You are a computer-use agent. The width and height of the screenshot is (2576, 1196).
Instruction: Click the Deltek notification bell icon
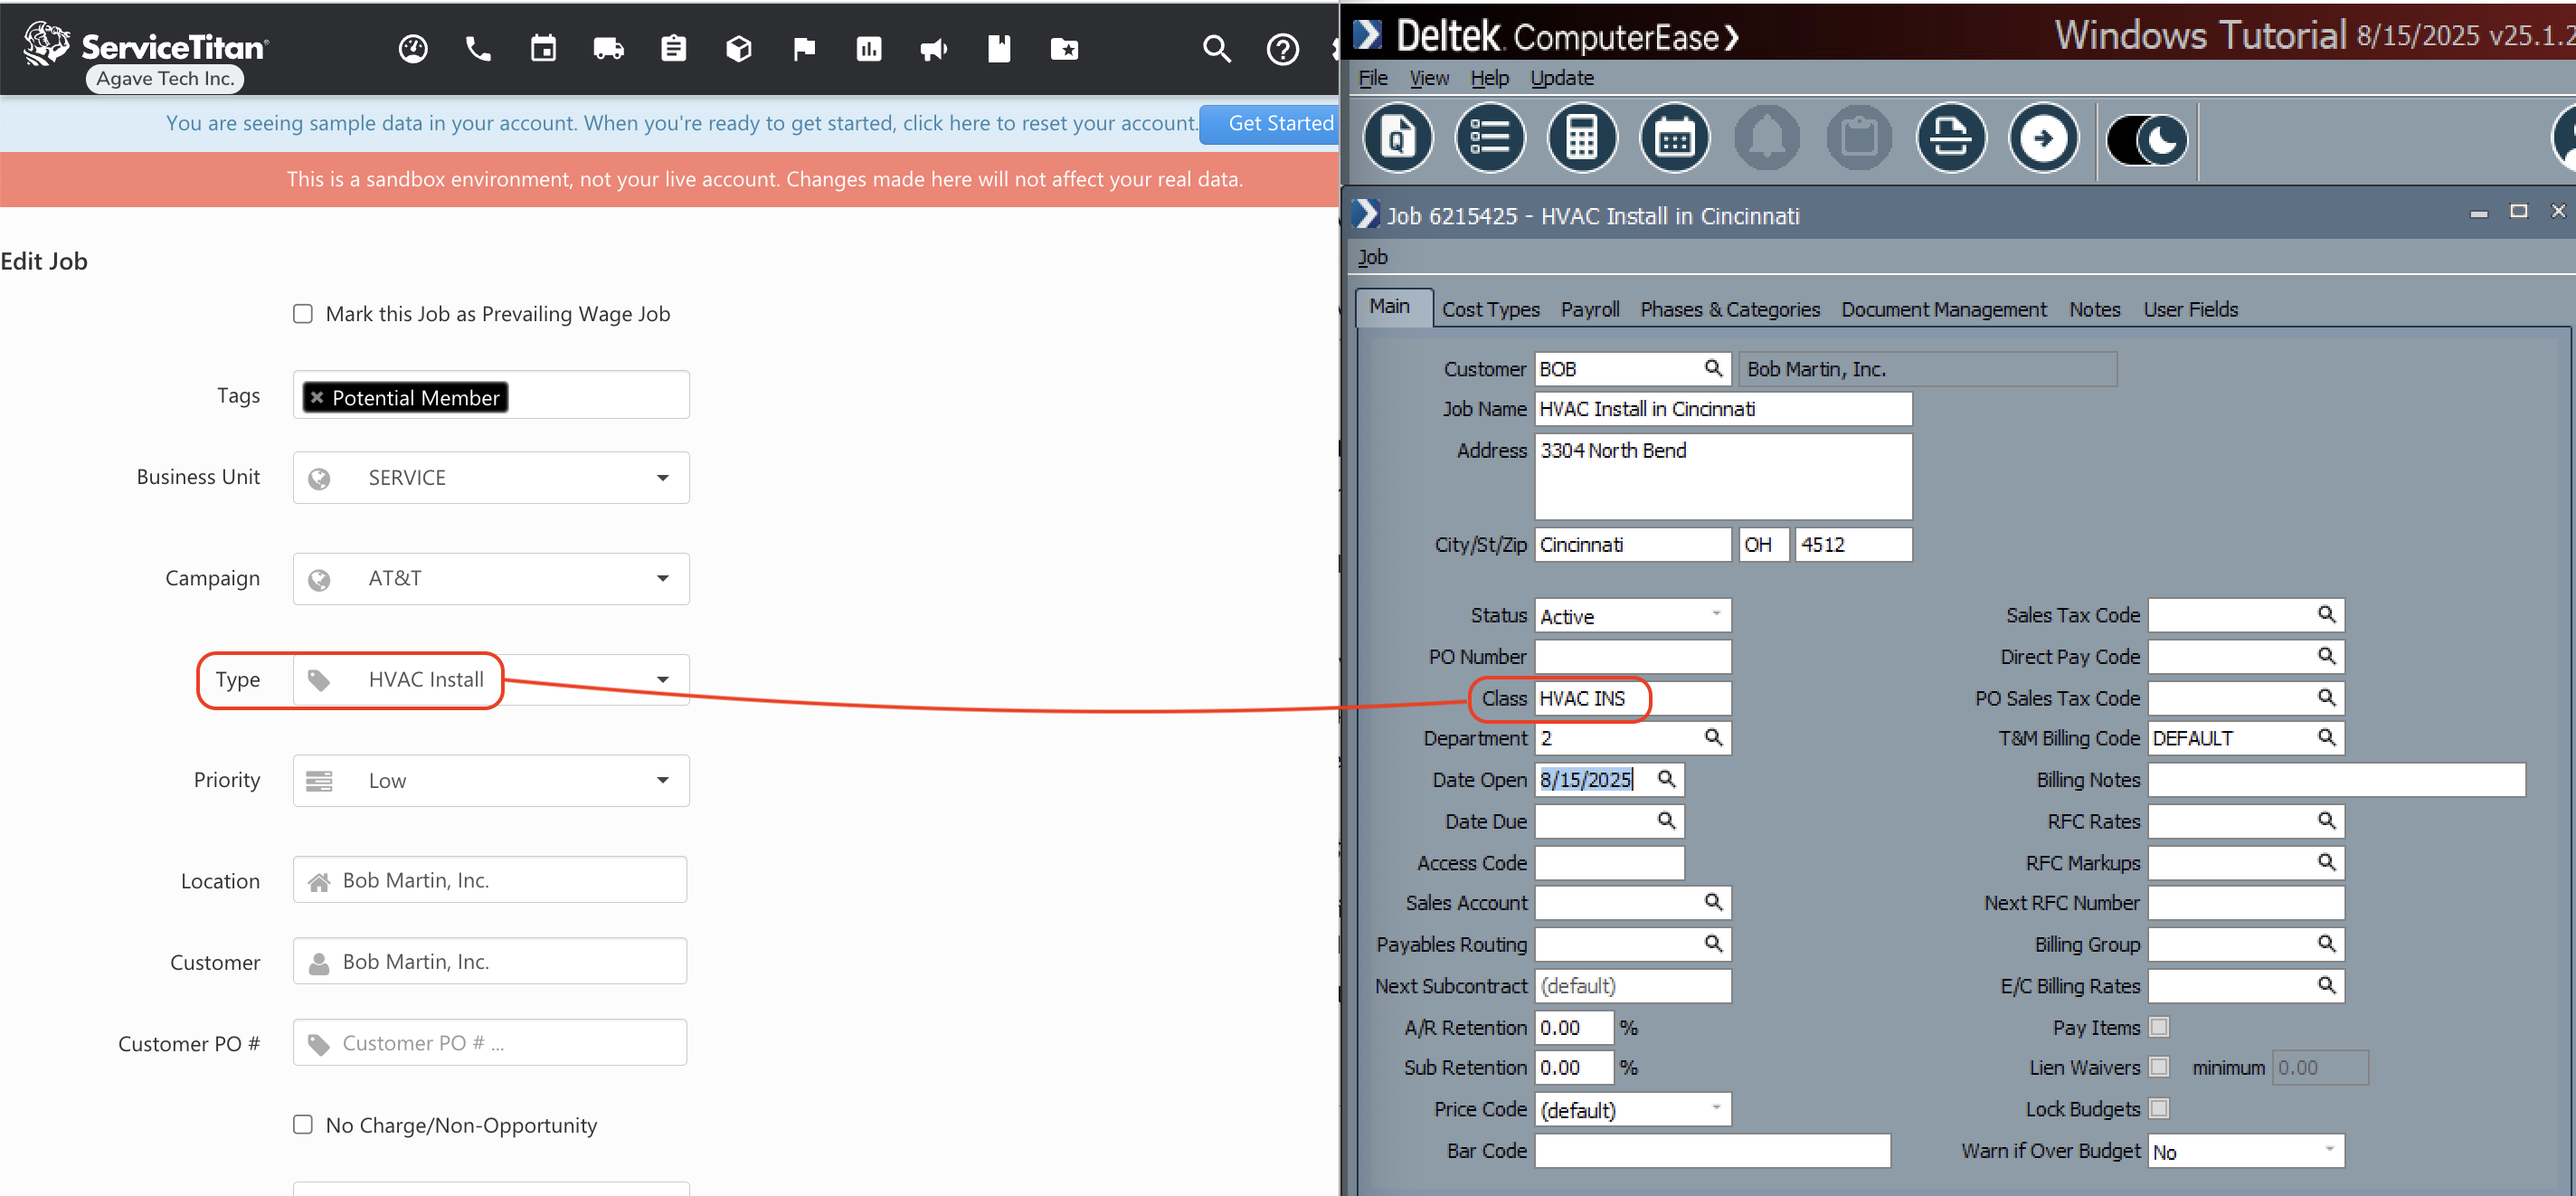click(x=1767, y=138)
